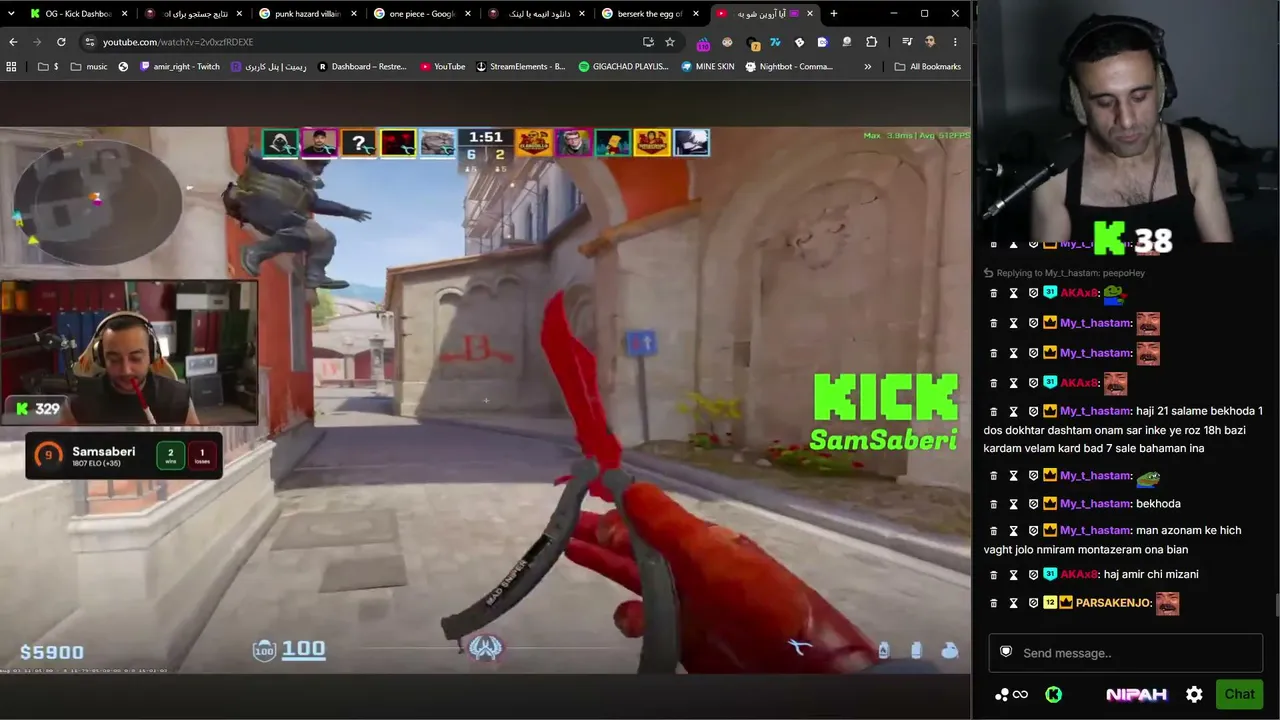Close the one piece - Google tab
The width and height of the screenshot is (1280, 720).
(x=468, y=14)
